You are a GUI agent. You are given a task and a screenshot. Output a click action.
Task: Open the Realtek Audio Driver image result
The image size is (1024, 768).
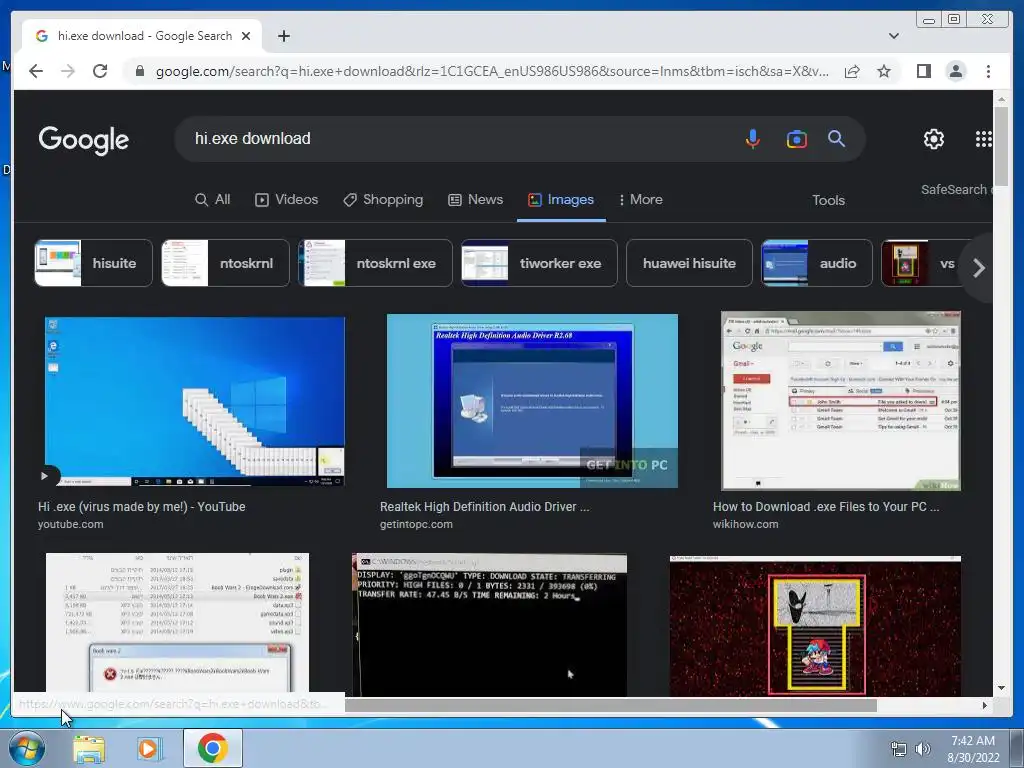pyautogui.click(x=532, y=401)
